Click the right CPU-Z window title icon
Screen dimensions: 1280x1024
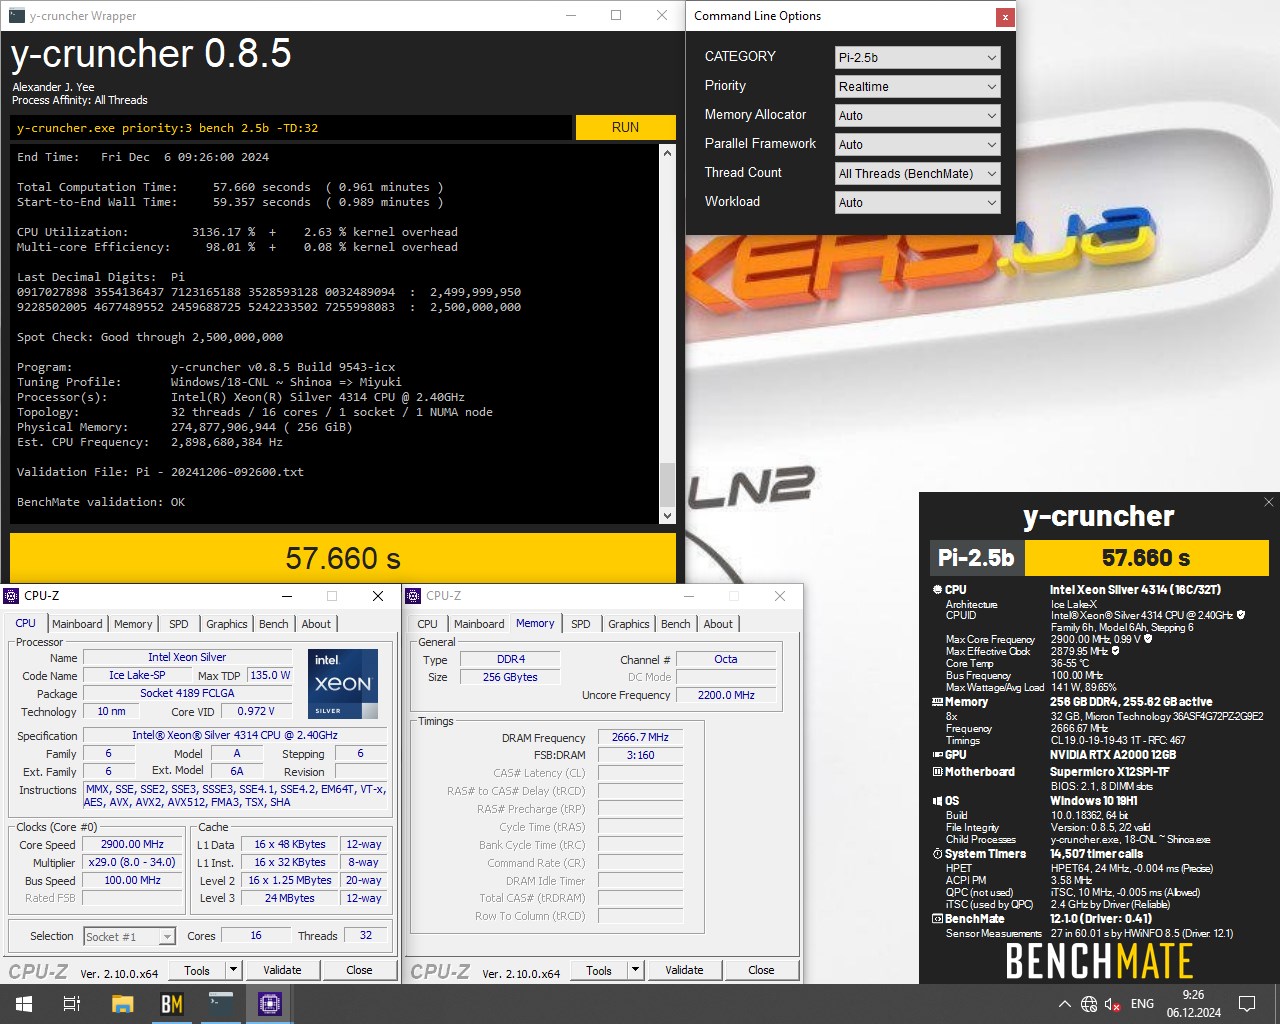414,596
